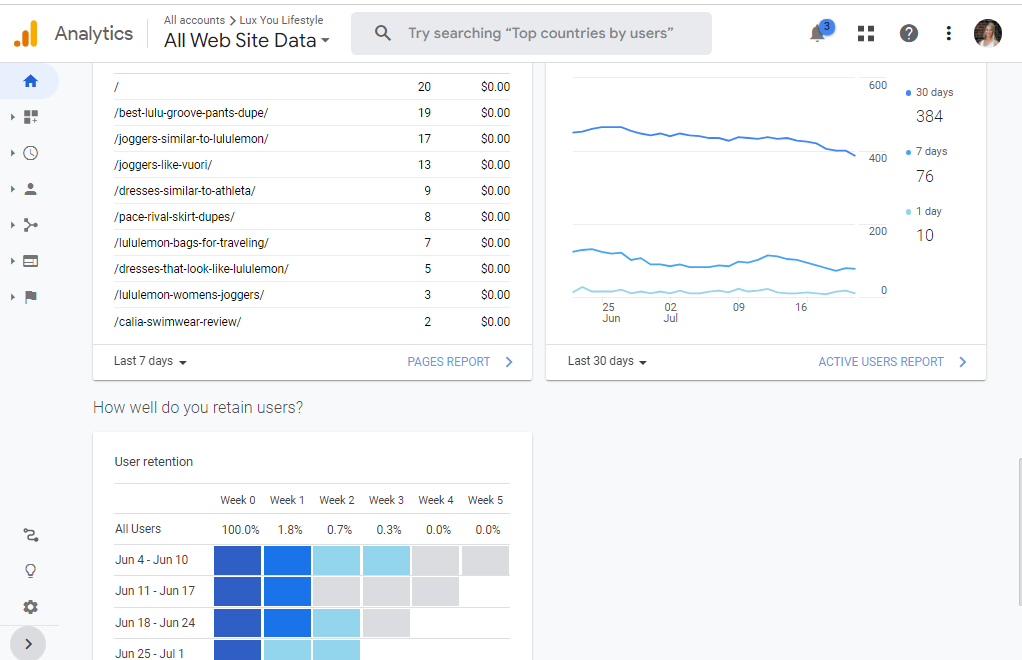Open the Attribution path icon
Image resolution: width=1022 pixels, height=660 pixels.
coord(31,535)
